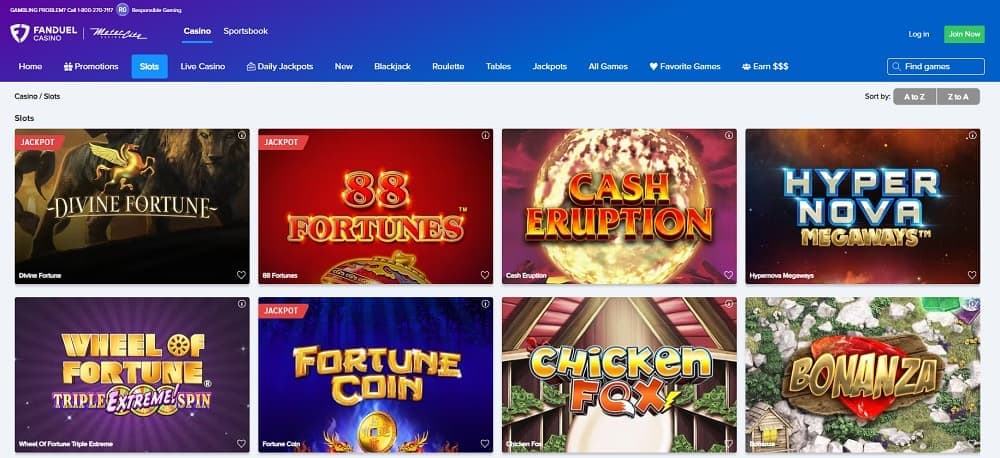This screenshot has height=458, width=1000.
Task: Click the FanDuel Casino shield logo
Action: pos(20,33)
